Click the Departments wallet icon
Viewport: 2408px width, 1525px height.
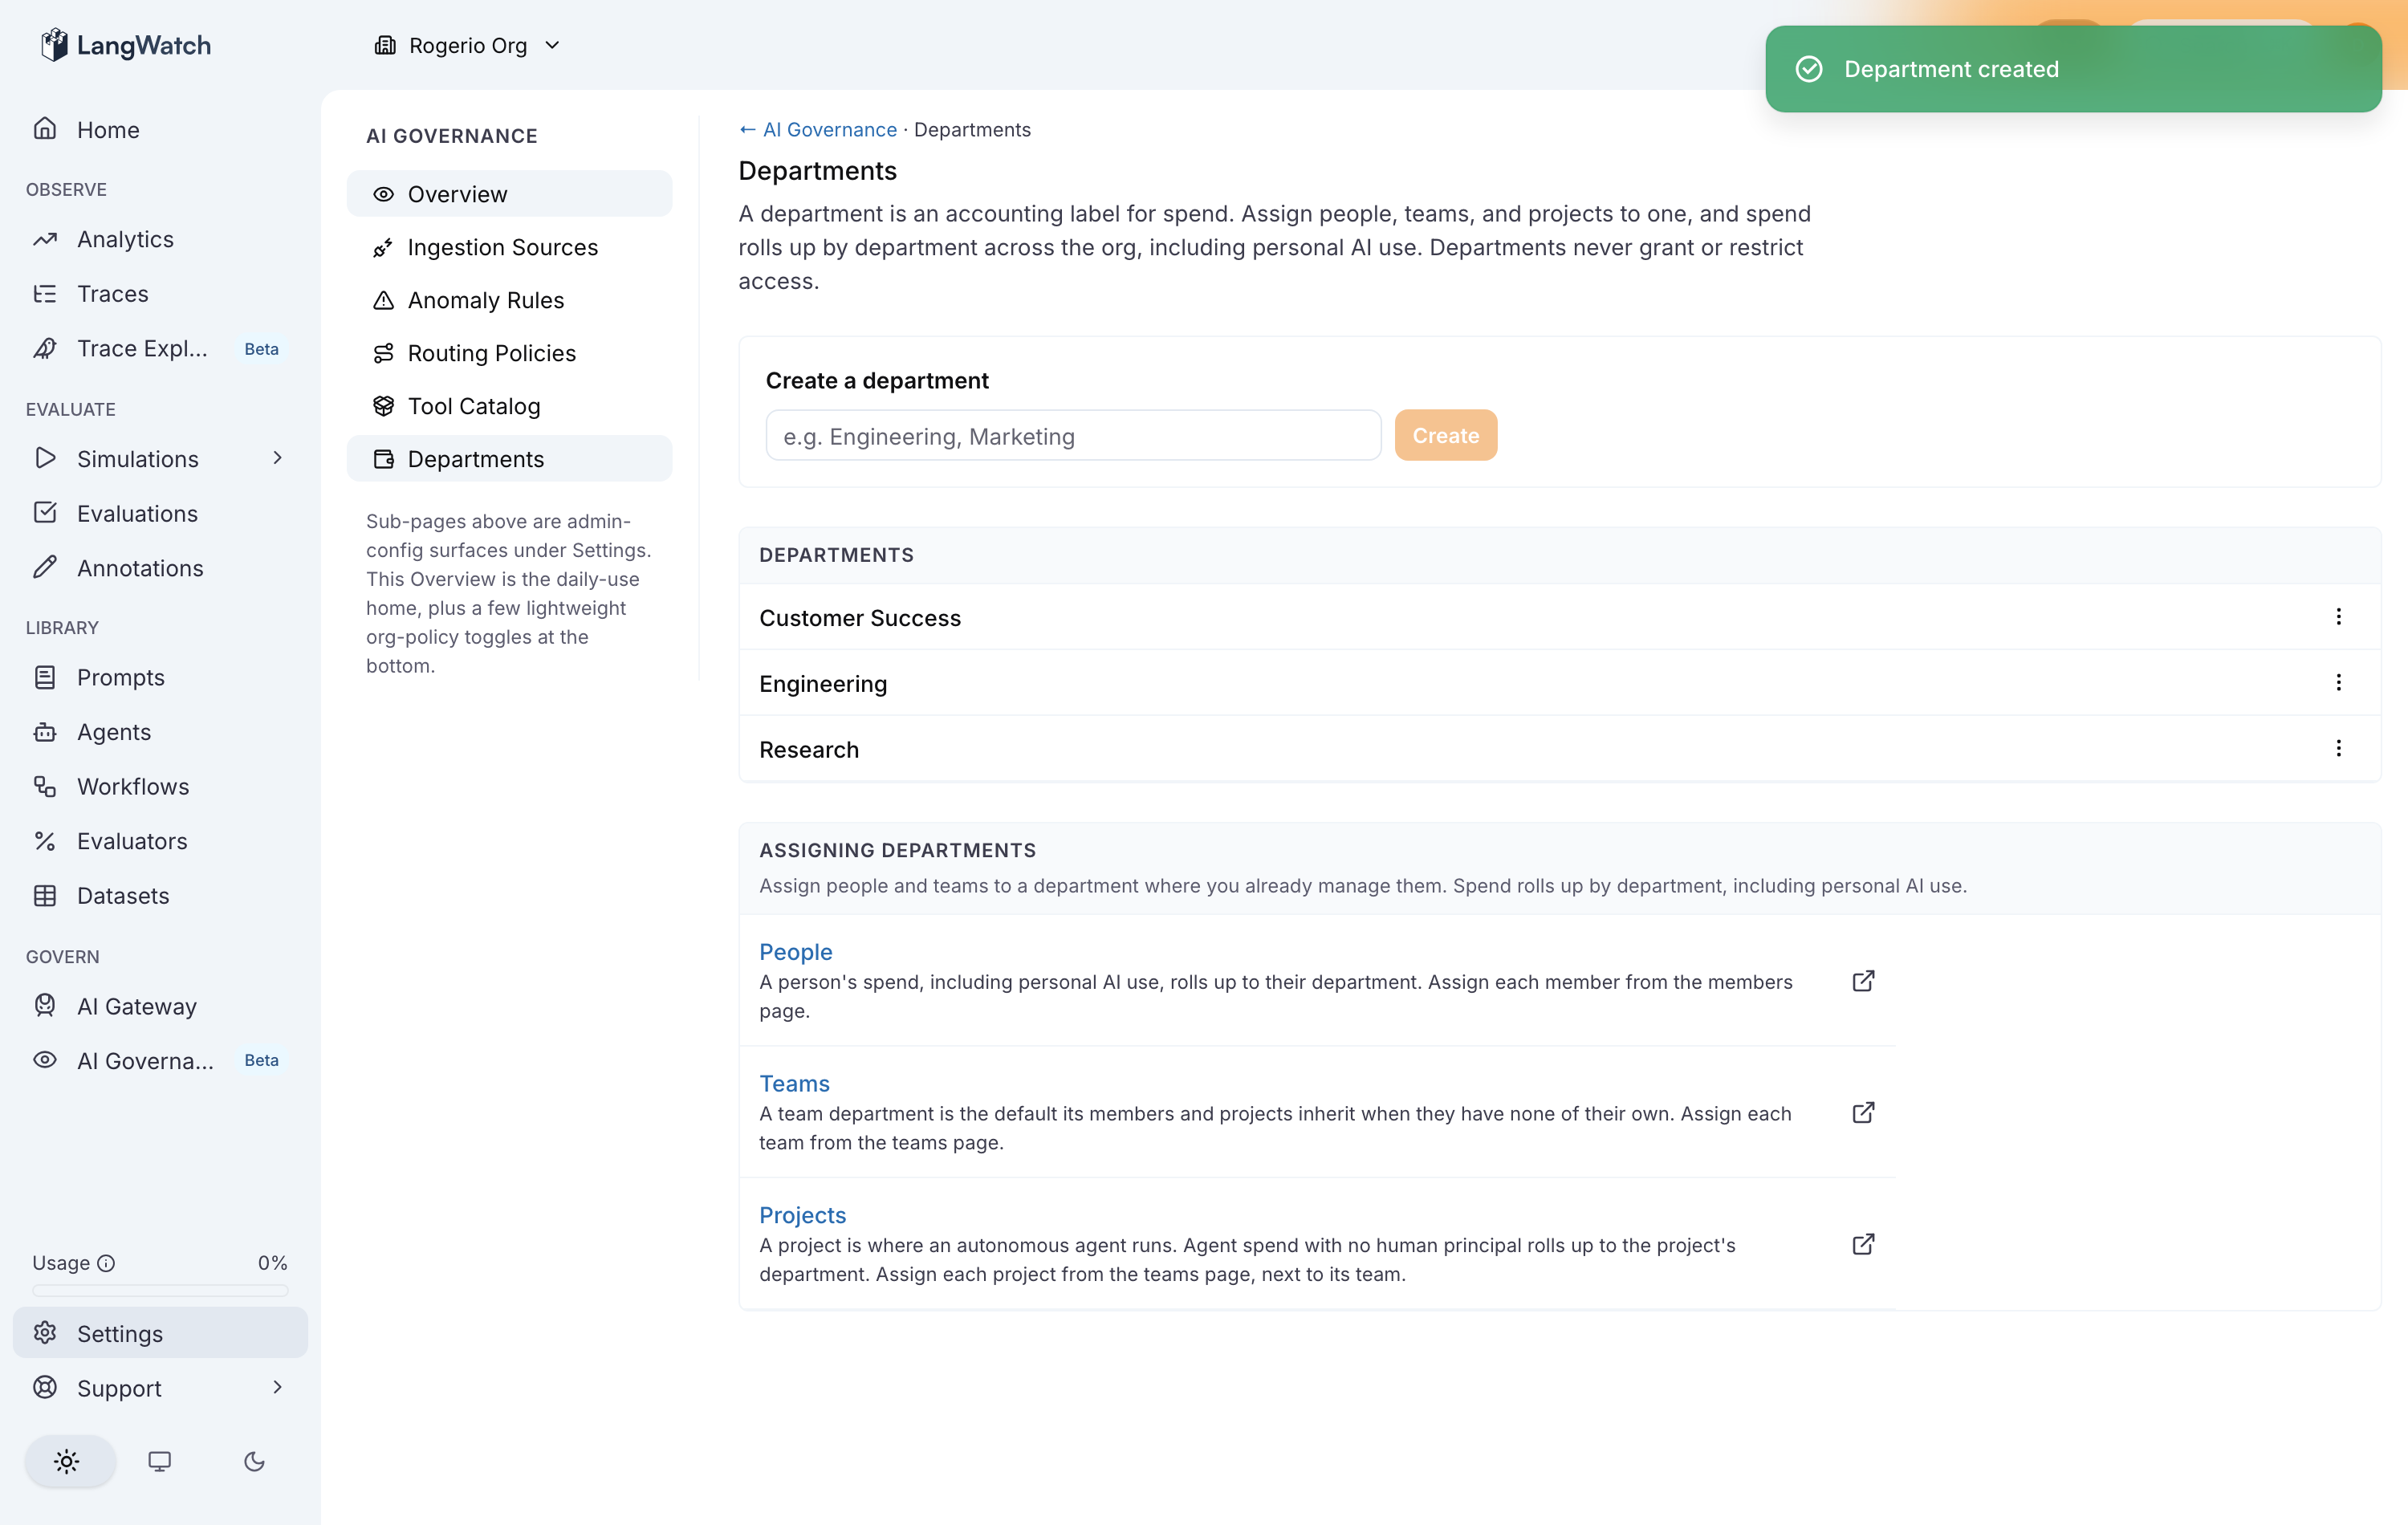(x=384, y=459)
